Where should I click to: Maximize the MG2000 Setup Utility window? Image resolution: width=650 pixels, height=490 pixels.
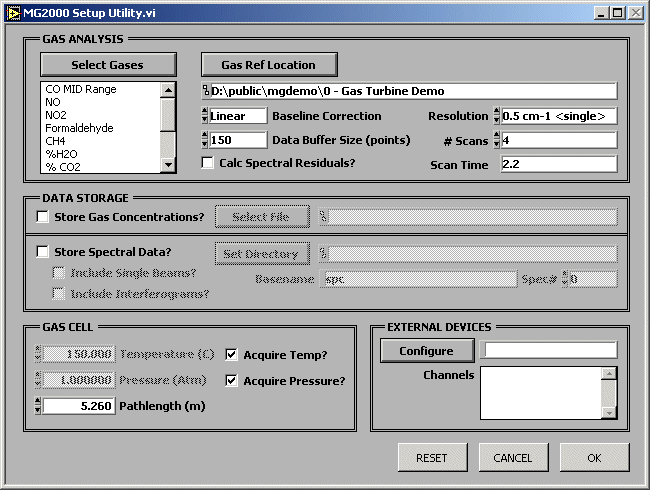(x=618, y=13)
